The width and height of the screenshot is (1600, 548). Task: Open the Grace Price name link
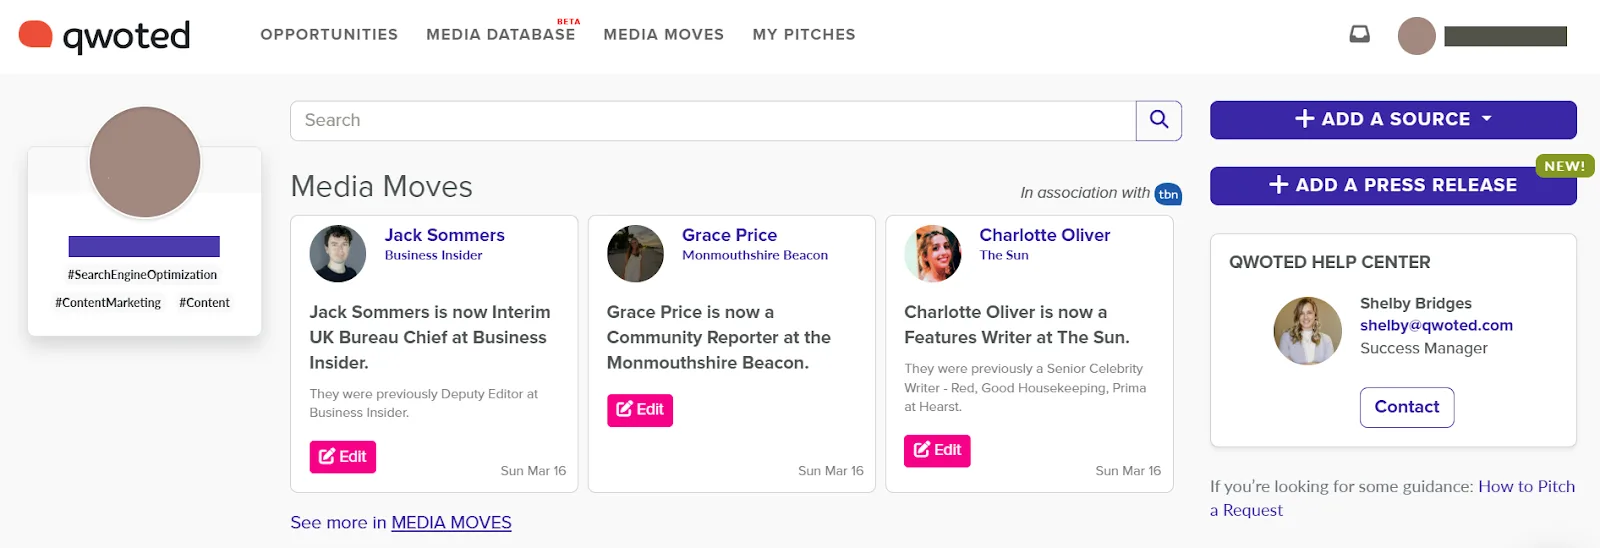(729, 235)
